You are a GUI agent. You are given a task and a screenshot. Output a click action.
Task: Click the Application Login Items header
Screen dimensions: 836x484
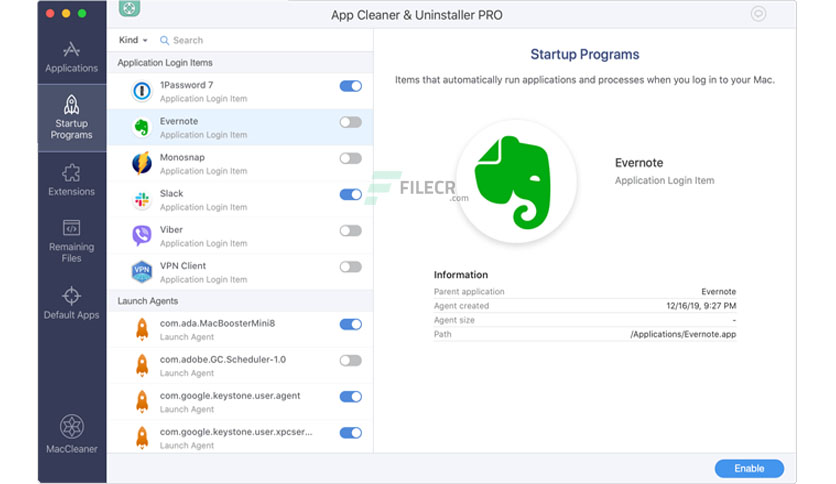tap(165, 63)
